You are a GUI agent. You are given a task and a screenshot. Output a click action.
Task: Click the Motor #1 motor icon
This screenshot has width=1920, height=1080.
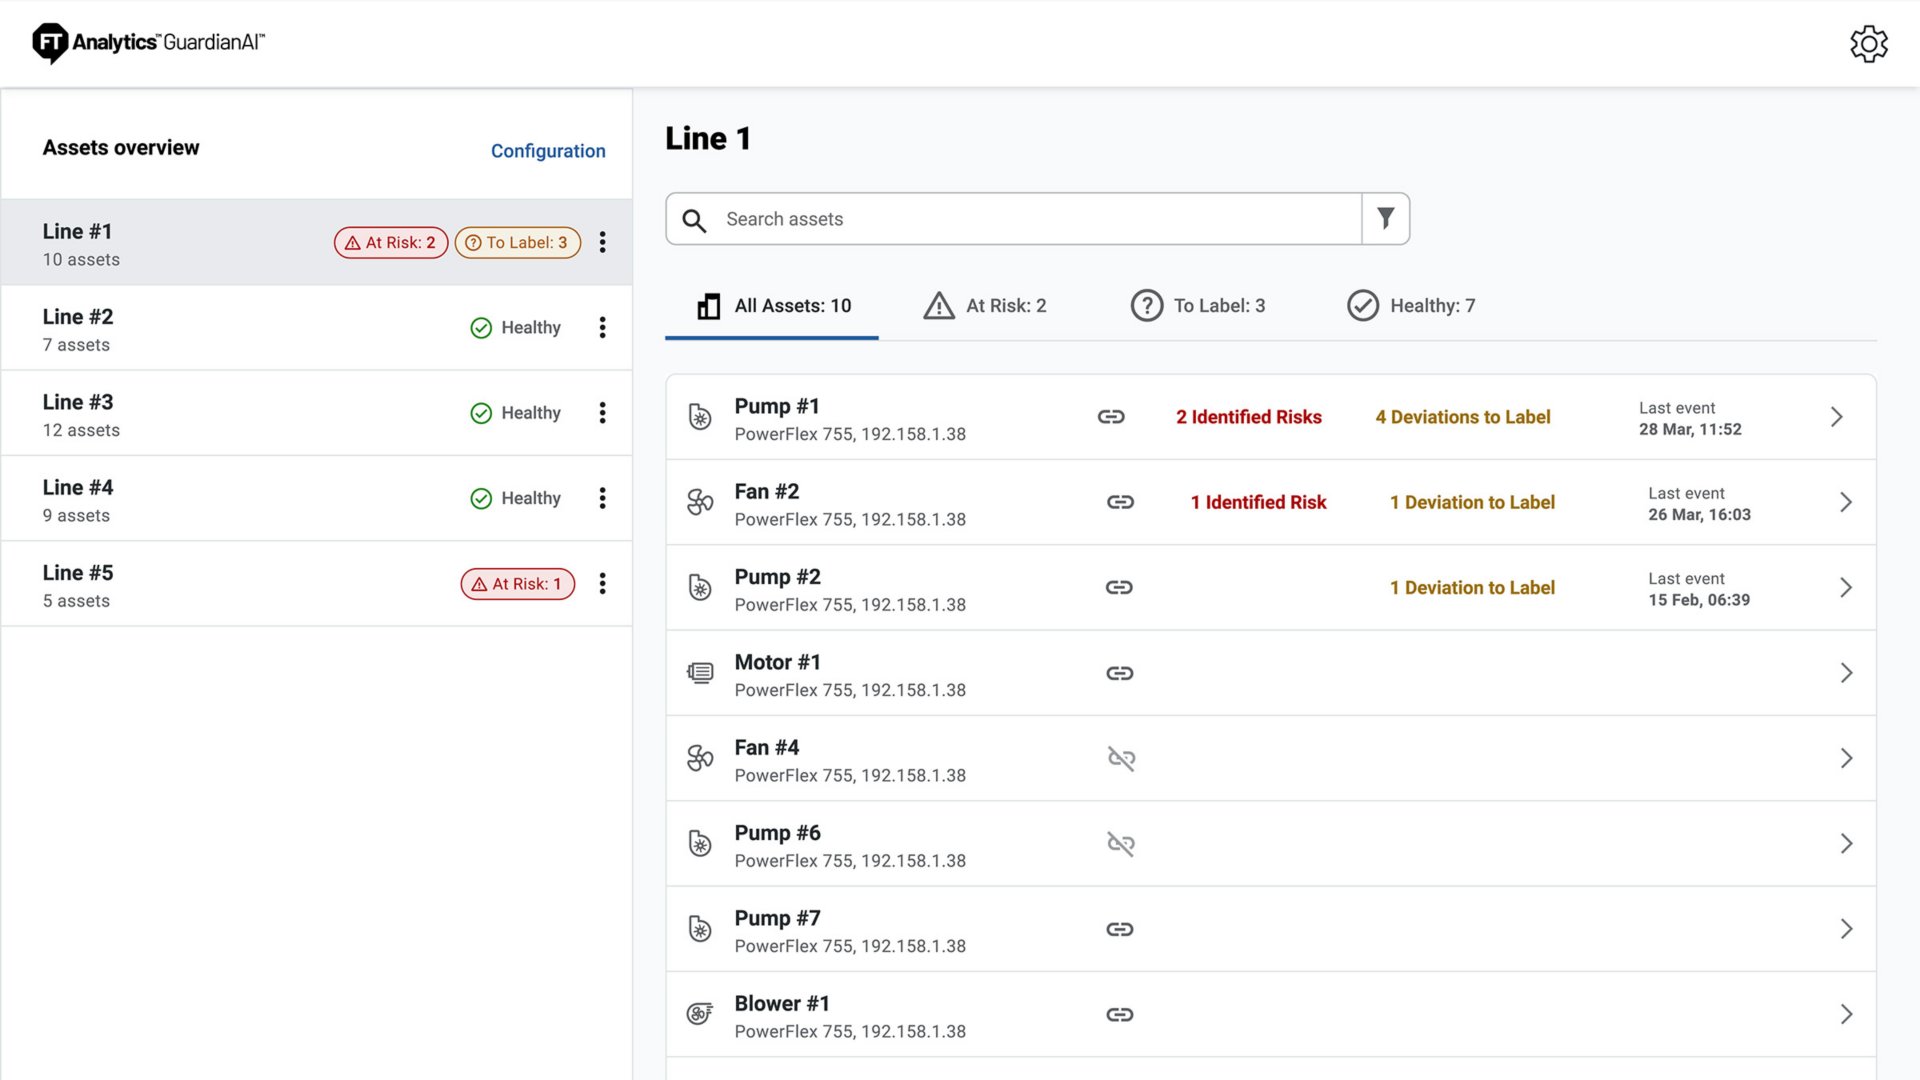point(700,673)
